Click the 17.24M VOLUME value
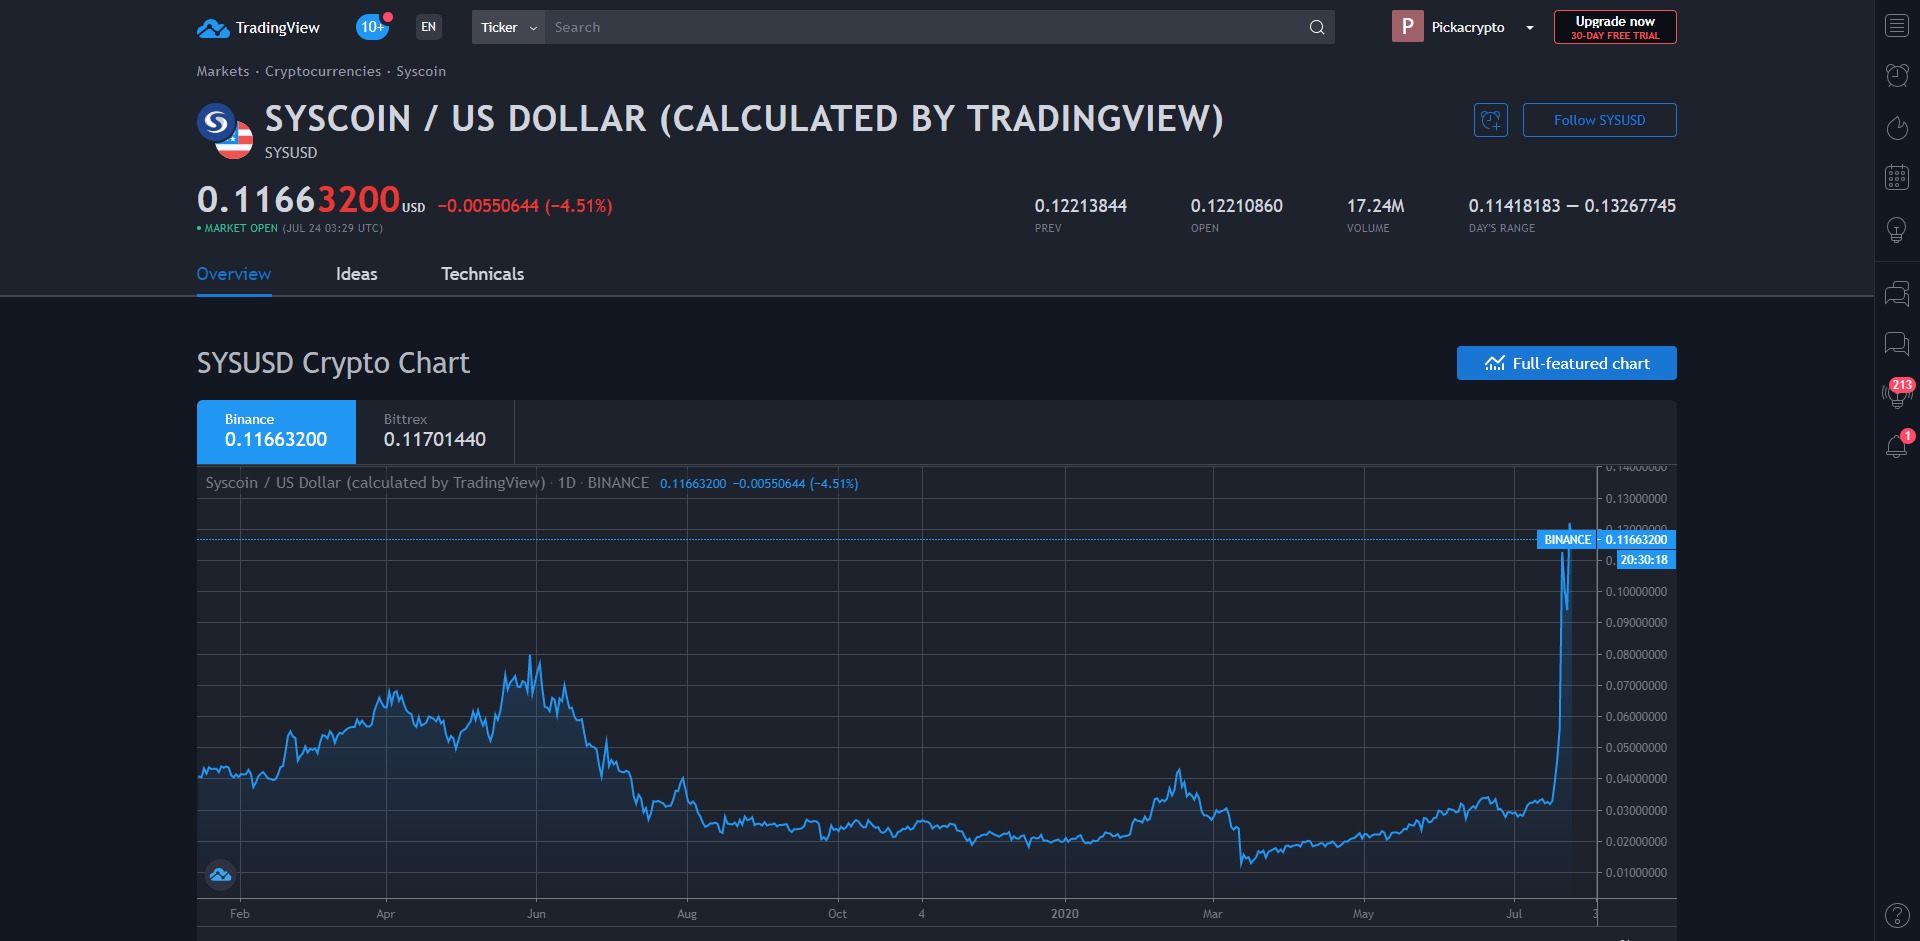The width and height of the screenshot is (1920, 941). click(1376, 206)
